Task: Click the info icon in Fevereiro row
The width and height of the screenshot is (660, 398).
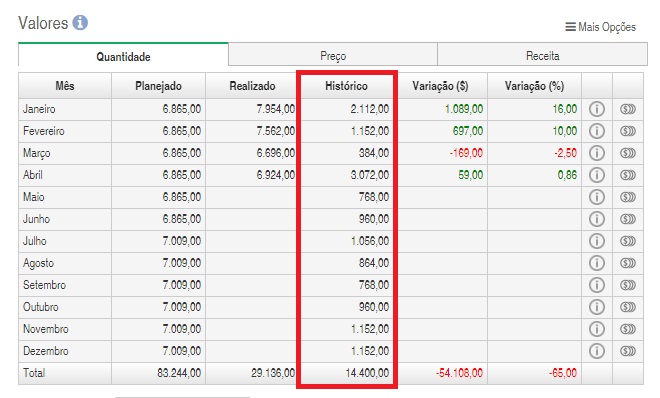Action: click(x=597, y=131)
